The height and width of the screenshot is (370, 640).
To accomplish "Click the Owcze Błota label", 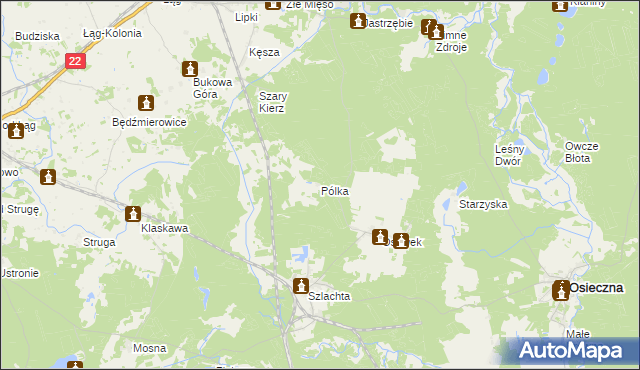I will (x=581, y=152).
